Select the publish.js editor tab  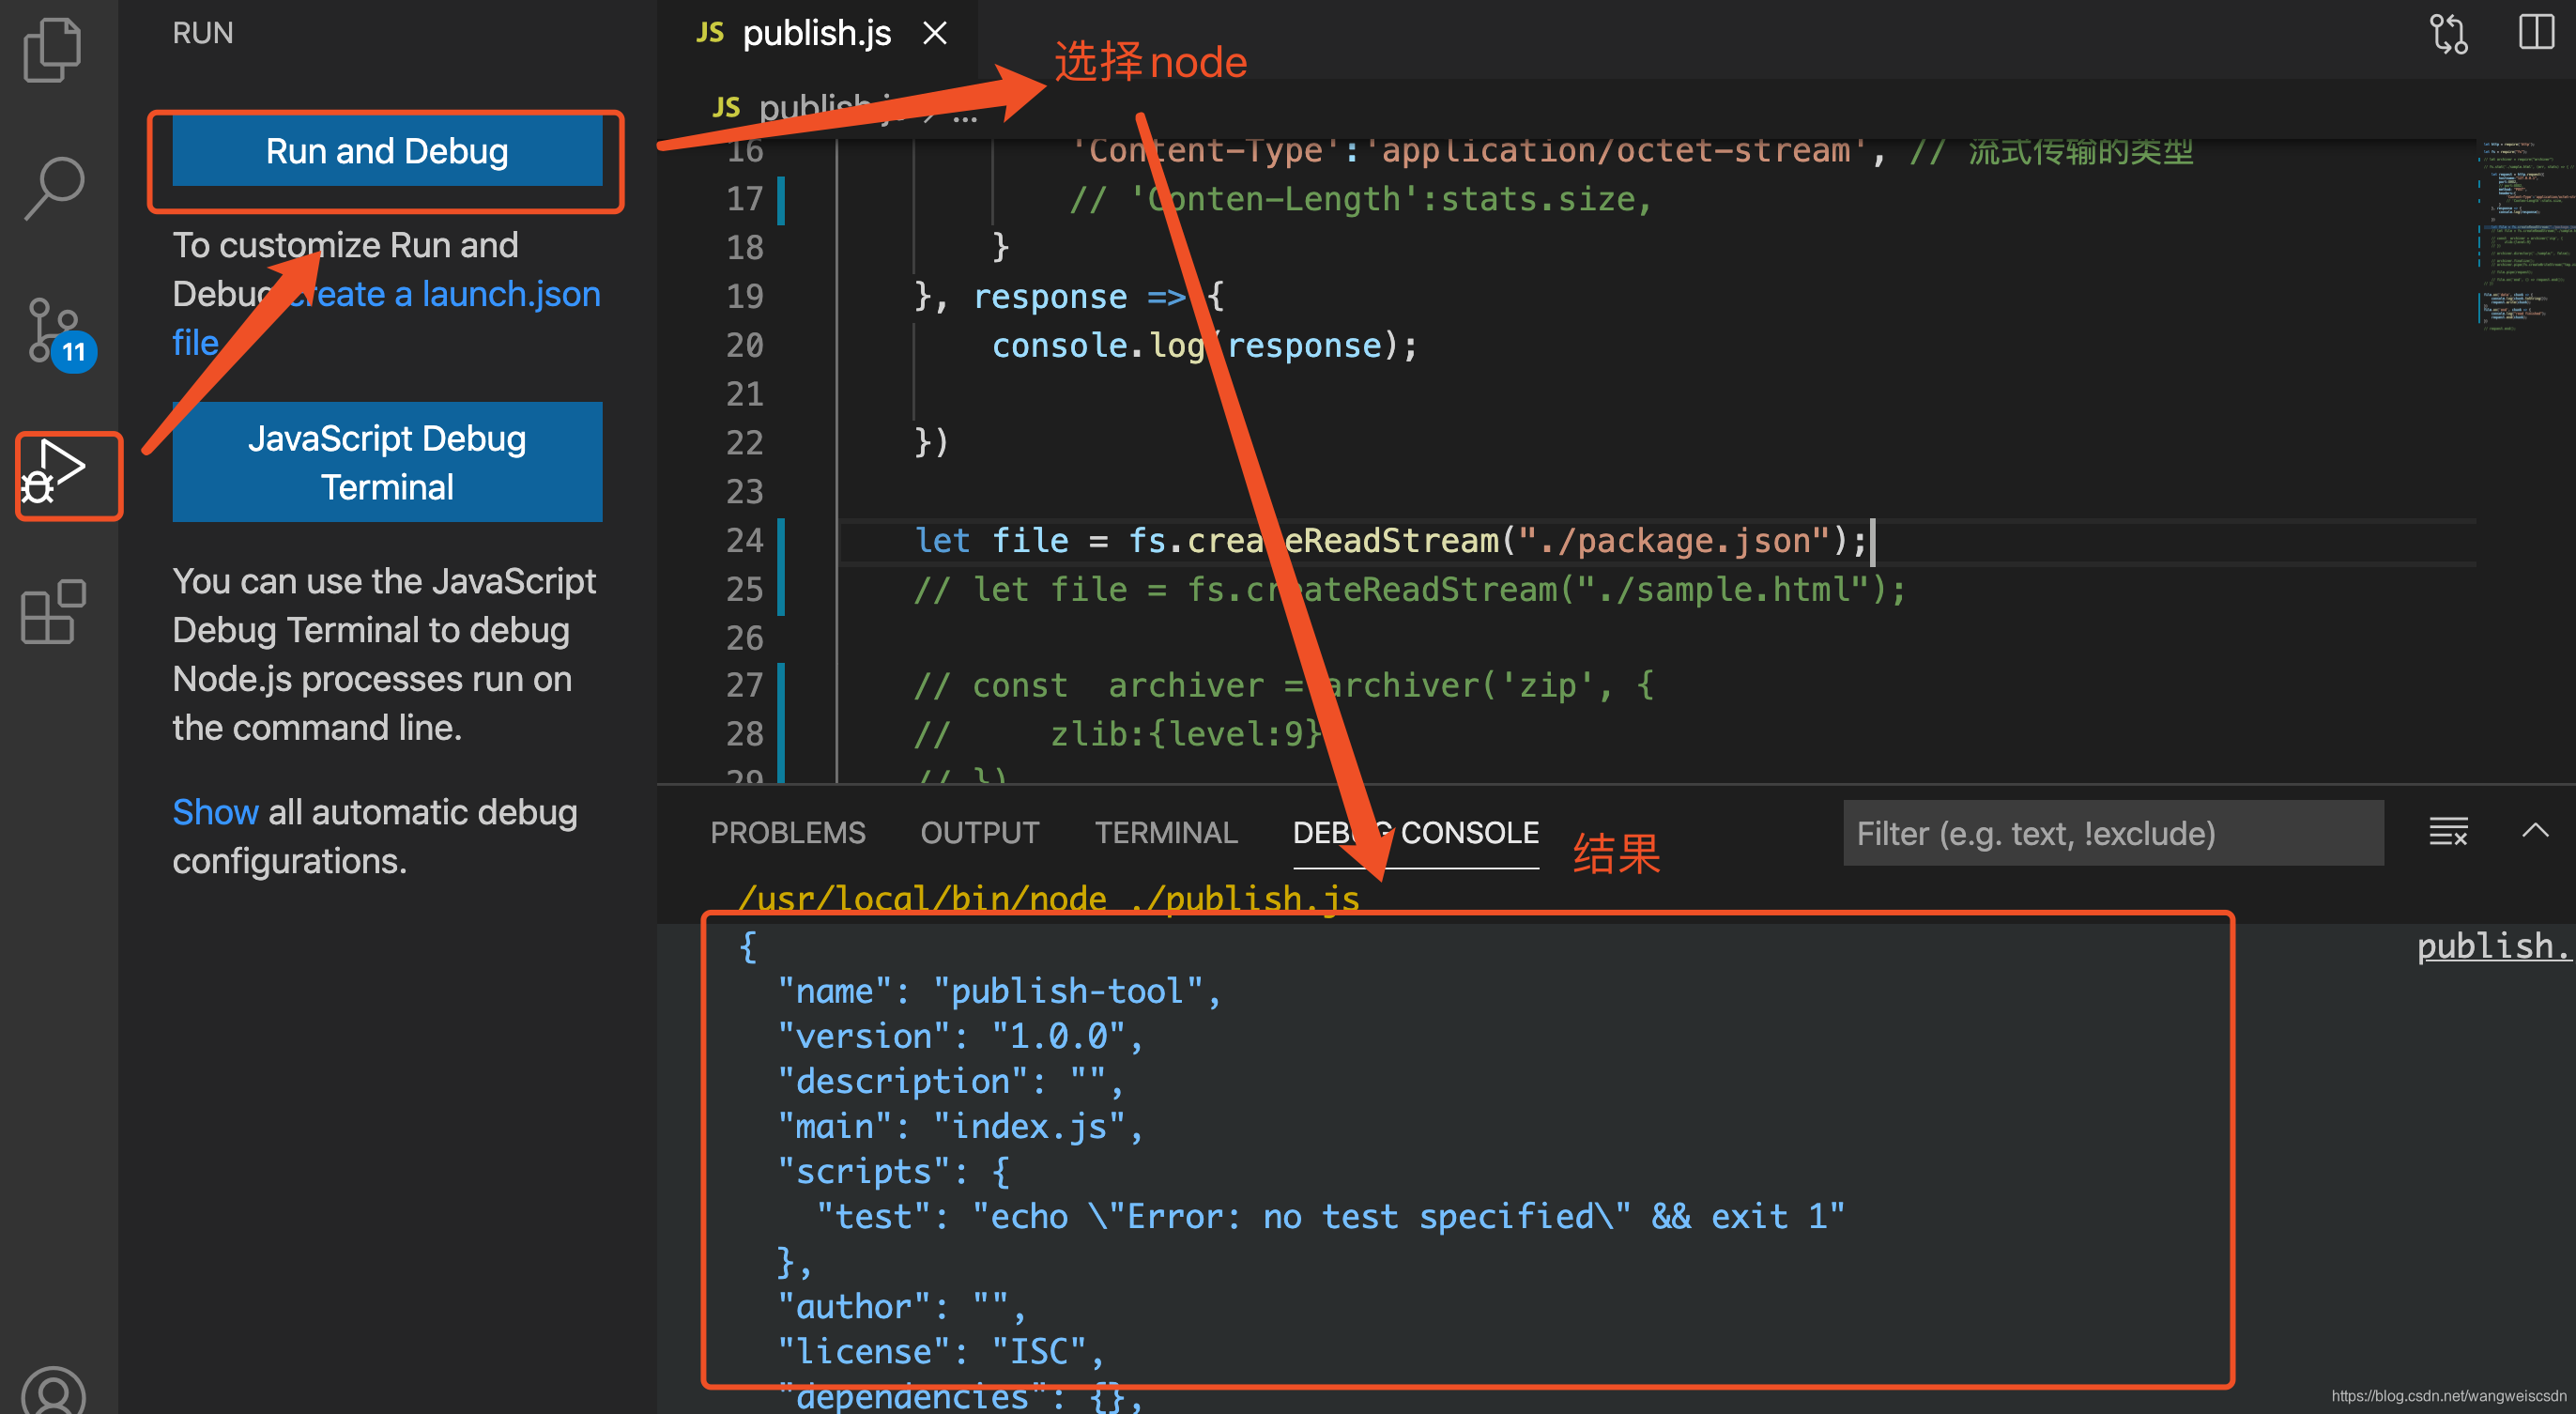click(816, 34)
